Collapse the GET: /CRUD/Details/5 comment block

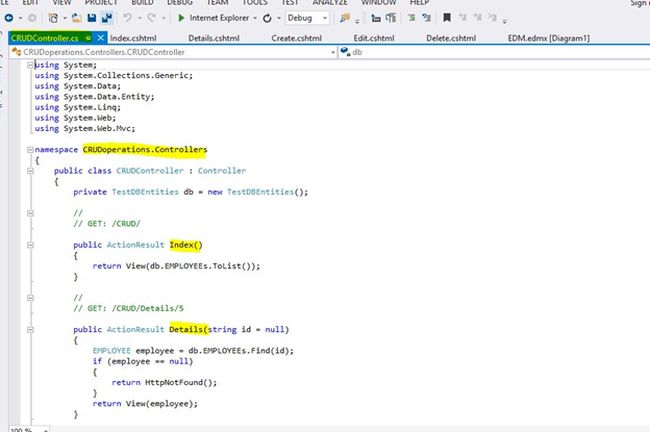(30, 298)
